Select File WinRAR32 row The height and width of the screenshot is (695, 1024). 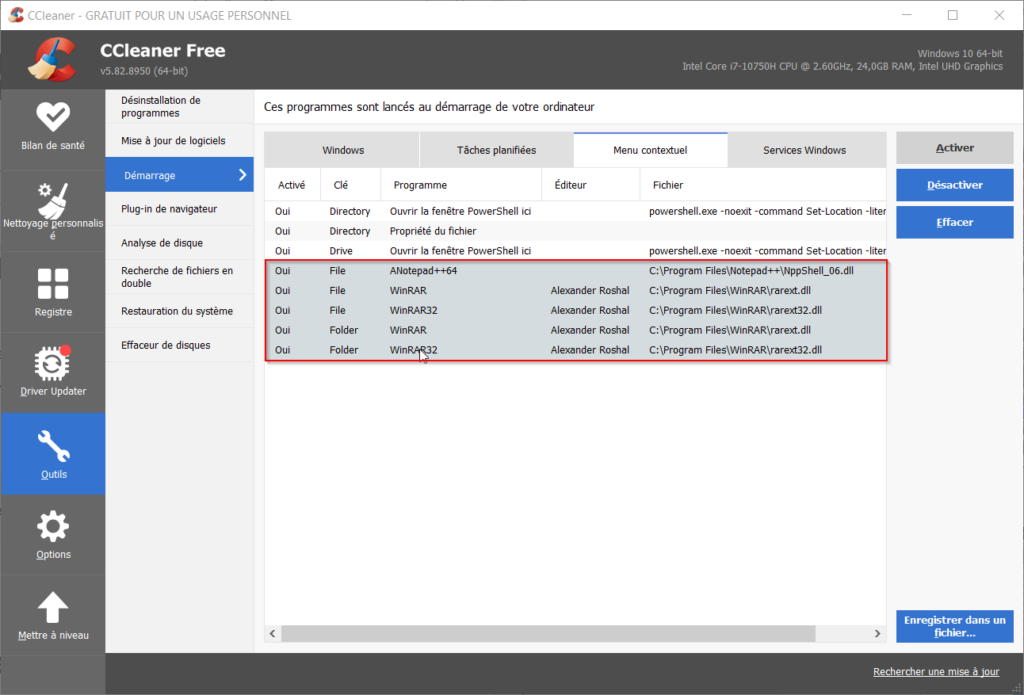[575, 310]
